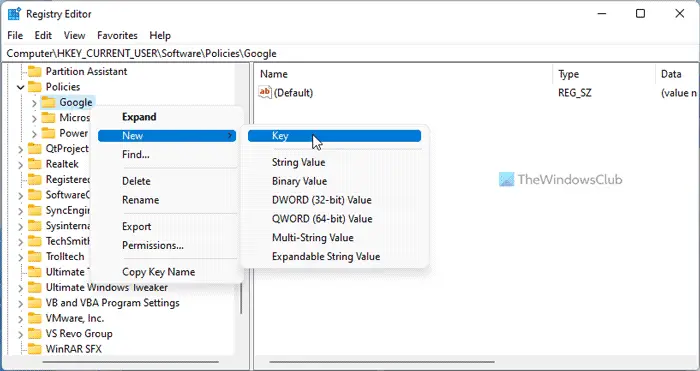Click the tree pane horizontal scrollbar

coord(130,362)
